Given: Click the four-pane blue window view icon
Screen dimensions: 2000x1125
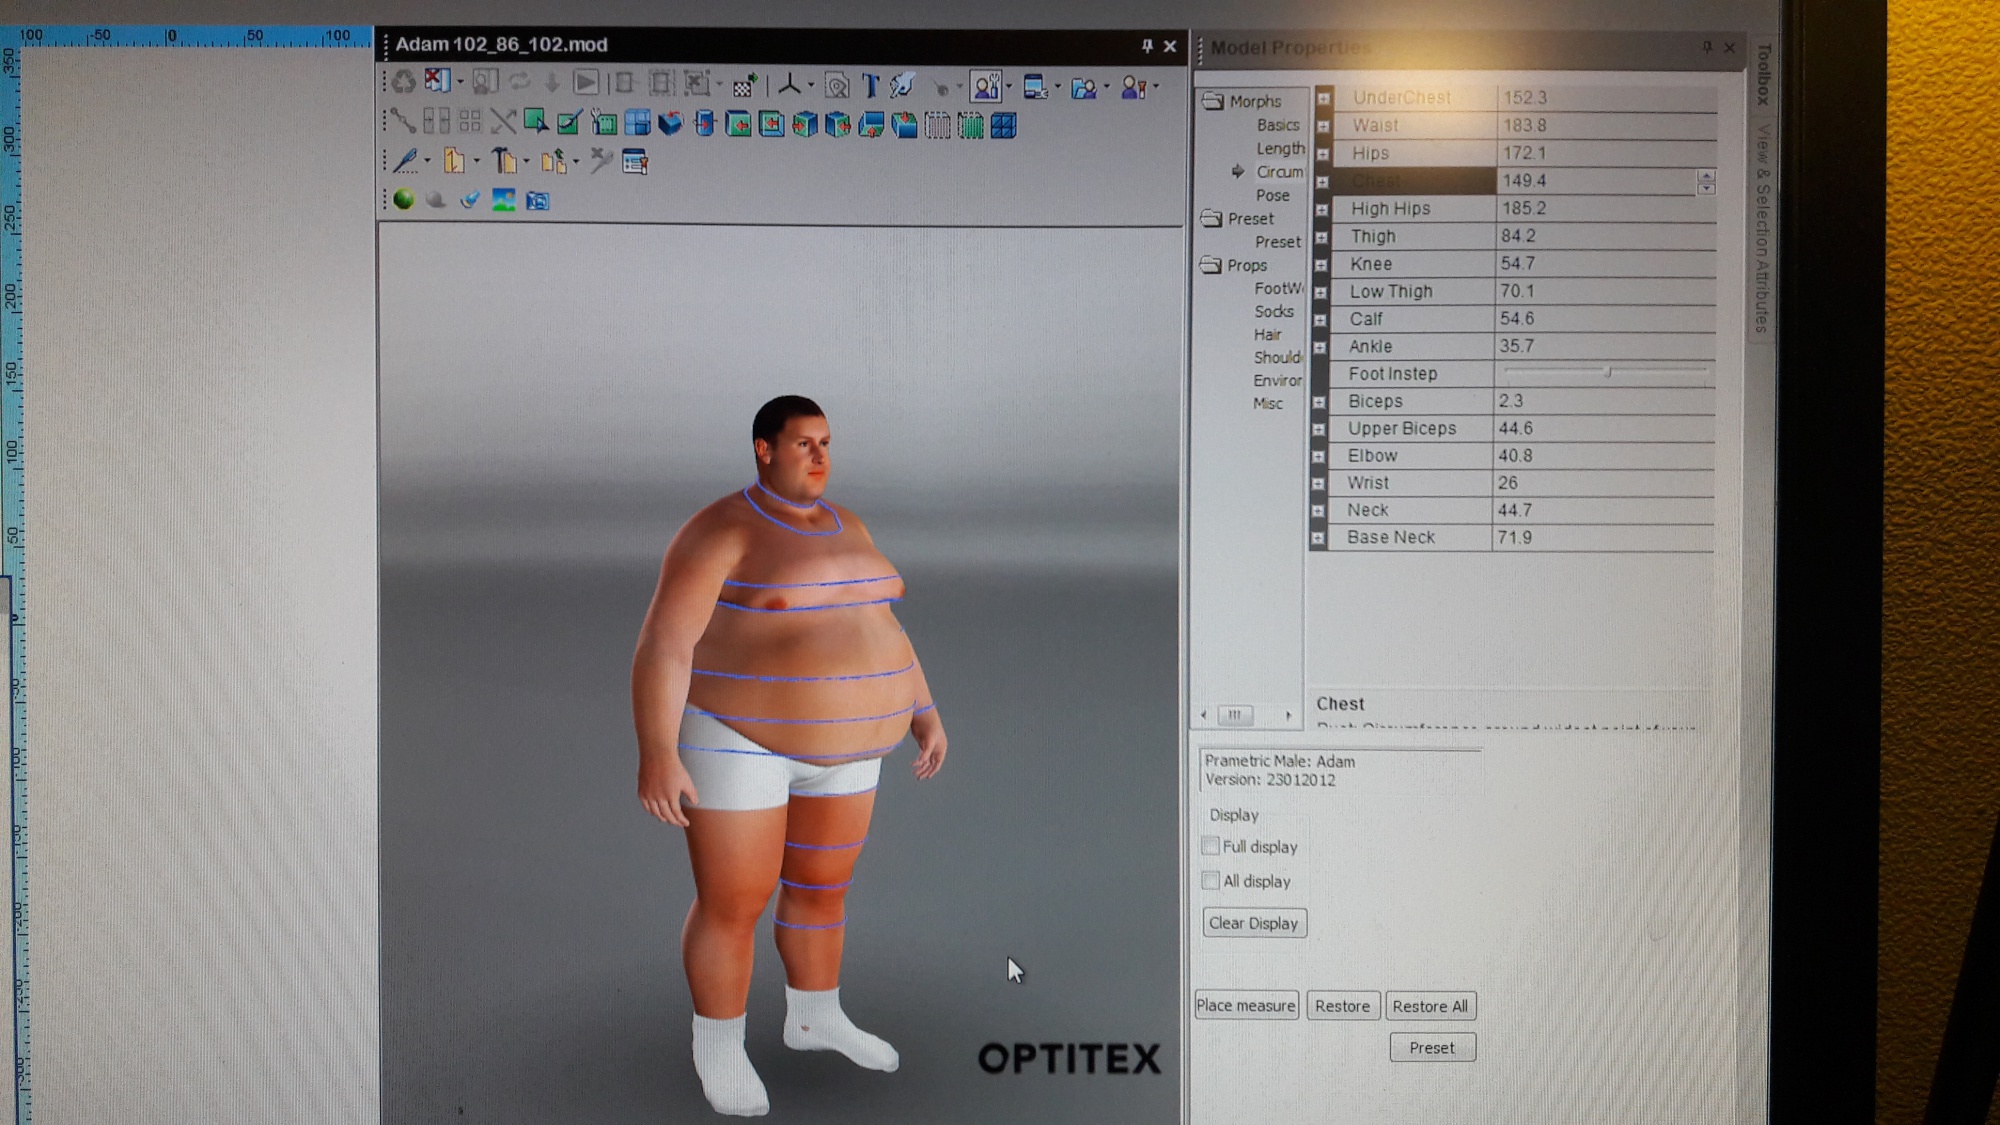Looking at the screenshot, I should 637,124.
